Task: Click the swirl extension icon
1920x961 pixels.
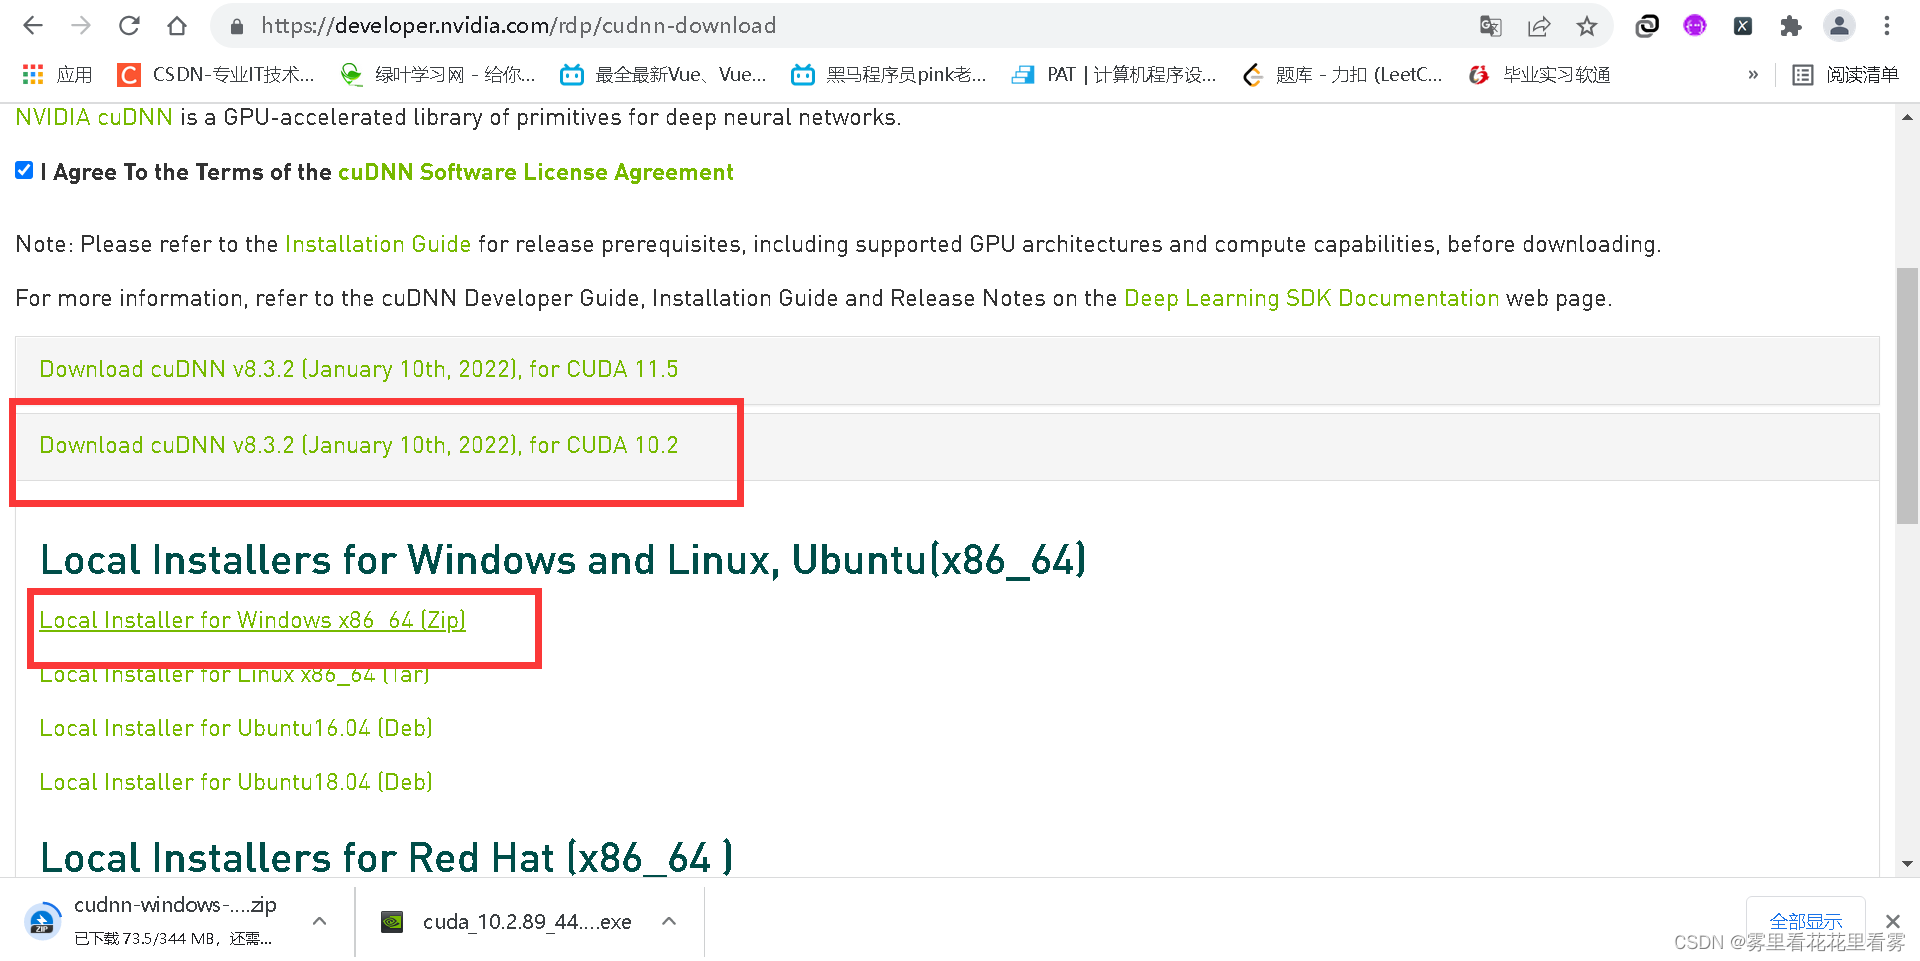Action: (1647, 26)
